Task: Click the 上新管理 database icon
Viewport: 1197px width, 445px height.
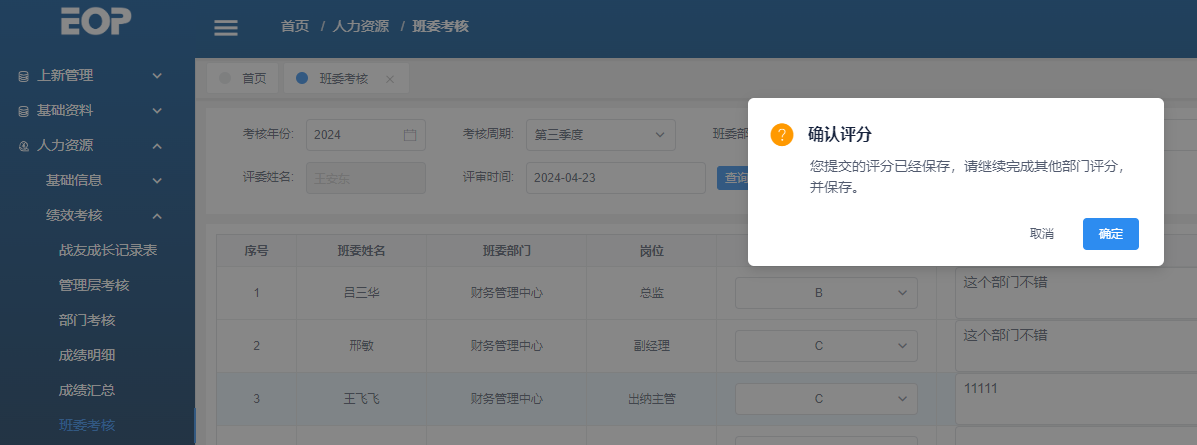Action: [x=24, y=76]
